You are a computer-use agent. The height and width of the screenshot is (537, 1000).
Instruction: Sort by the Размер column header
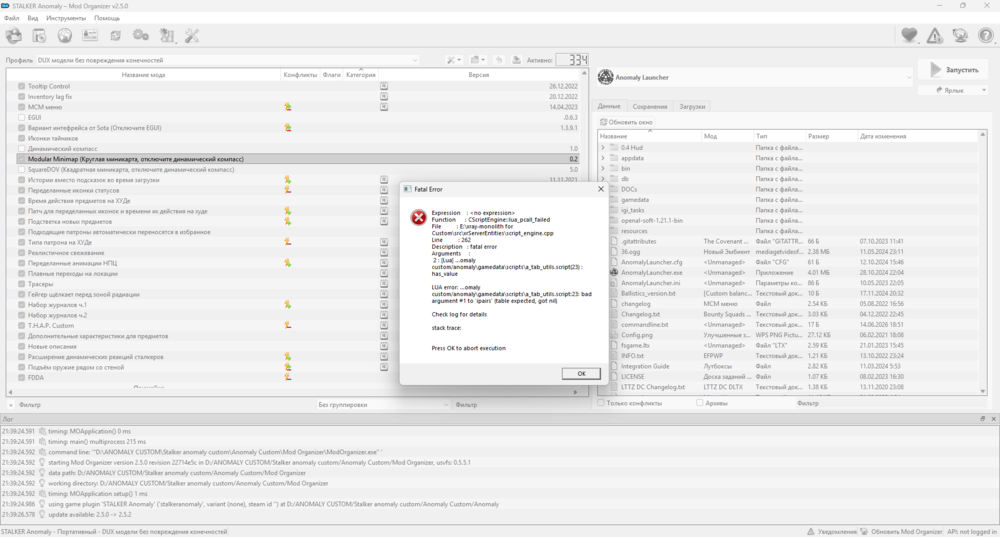click(x=830, y=136)
